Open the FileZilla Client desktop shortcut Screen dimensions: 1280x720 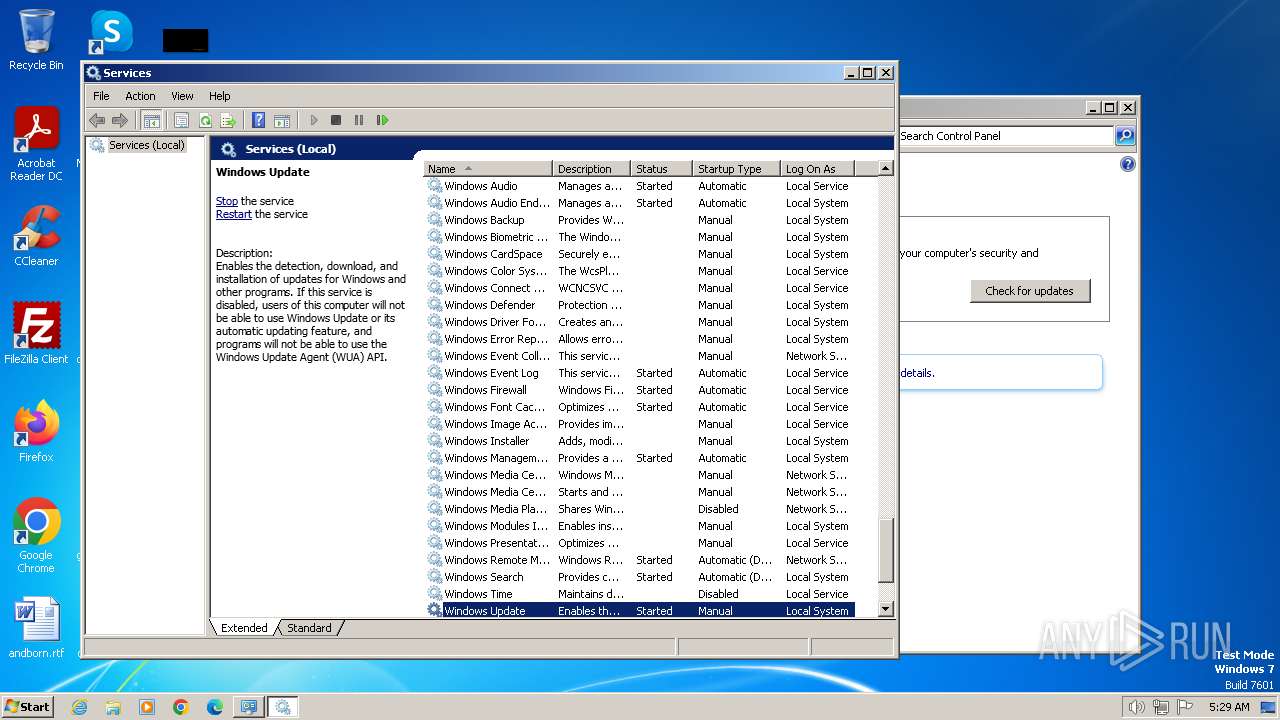point(36,333)
